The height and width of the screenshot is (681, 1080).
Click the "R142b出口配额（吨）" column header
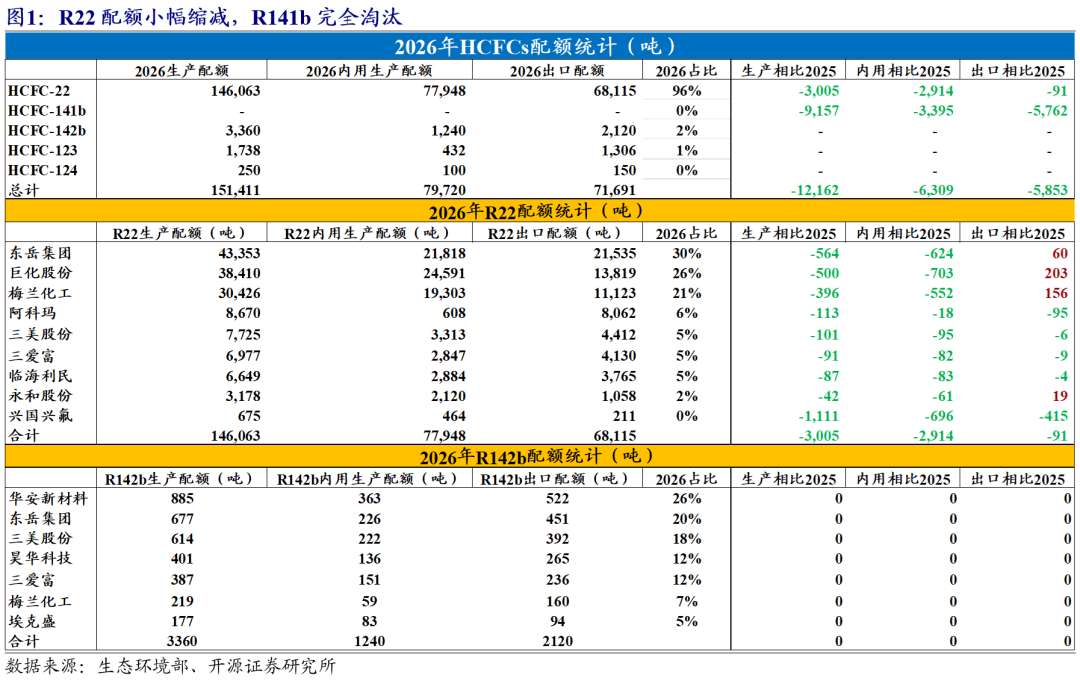(x=556, y=479)
